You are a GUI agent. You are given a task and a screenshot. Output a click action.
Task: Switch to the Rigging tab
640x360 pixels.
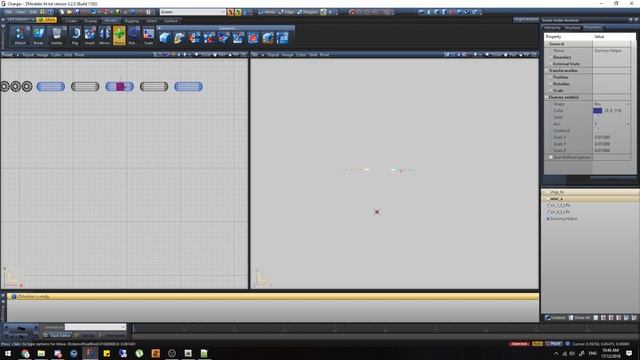[x=131, y=20]
